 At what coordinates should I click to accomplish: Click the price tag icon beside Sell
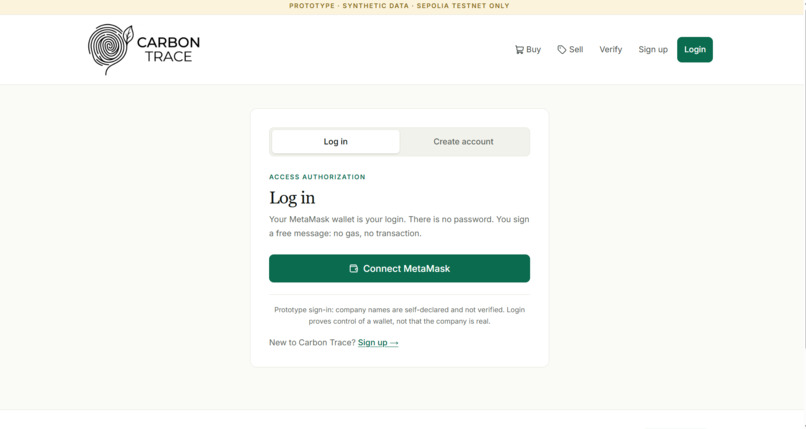coord(562,49)
